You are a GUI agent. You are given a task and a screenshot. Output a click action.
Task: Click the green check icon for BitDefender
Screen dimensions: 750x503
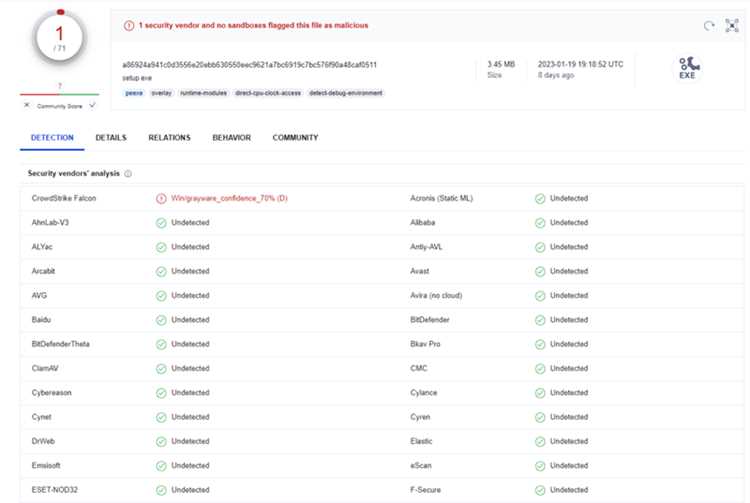(540, 320)
